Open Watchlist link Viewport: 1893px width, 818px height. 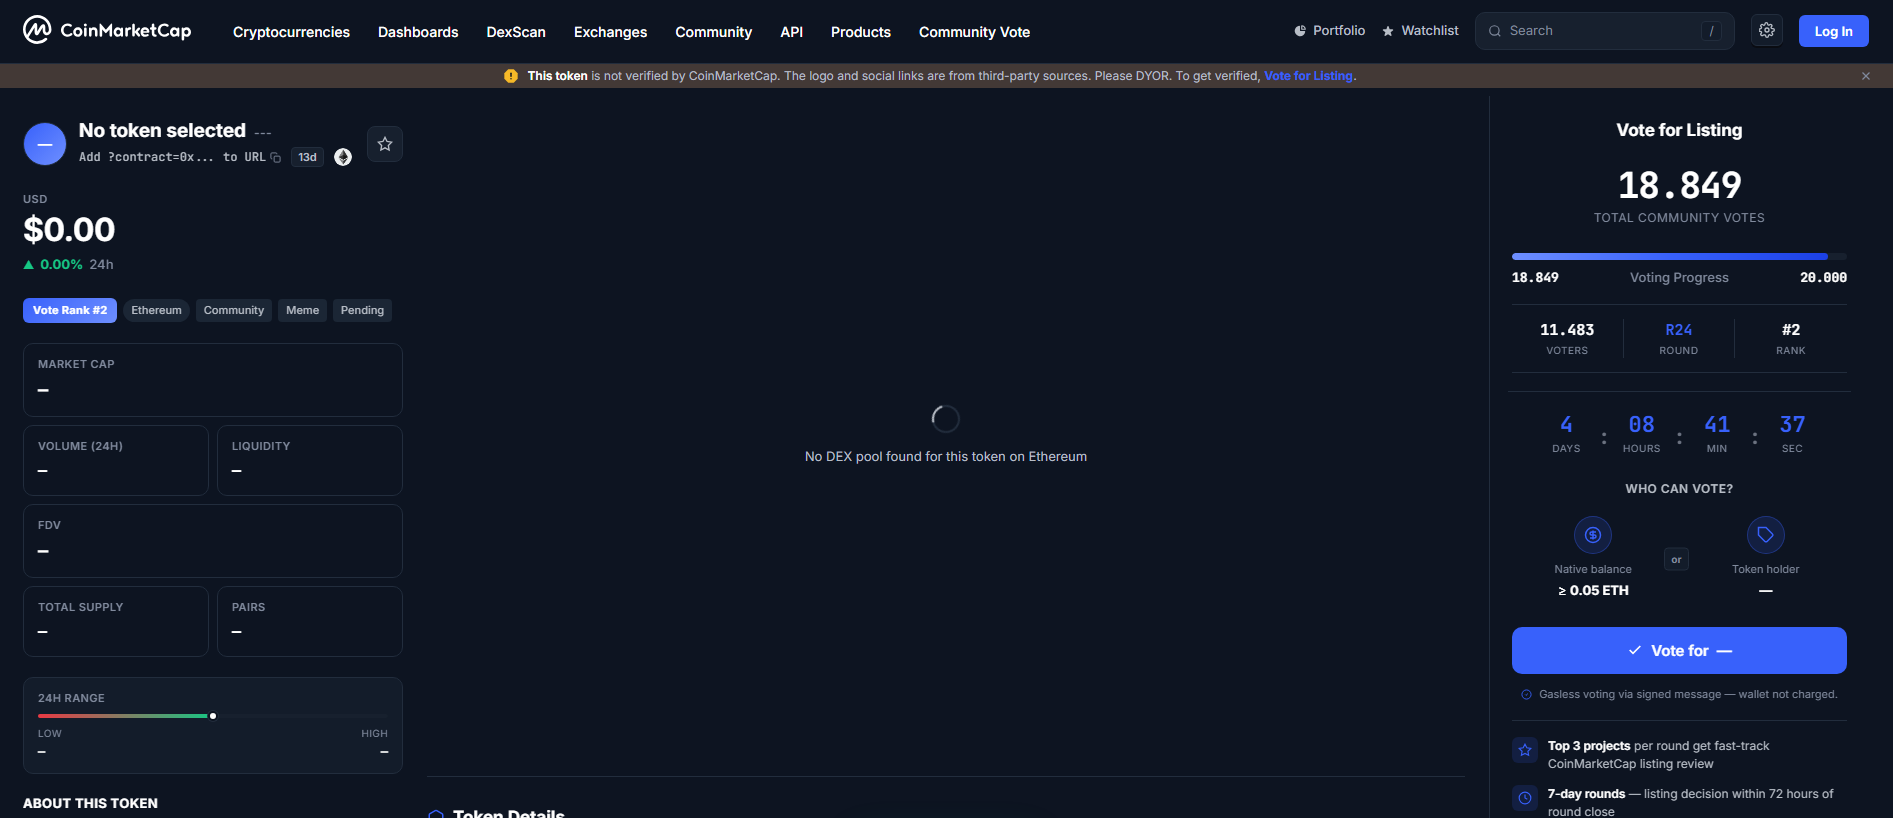[1420, 31]
